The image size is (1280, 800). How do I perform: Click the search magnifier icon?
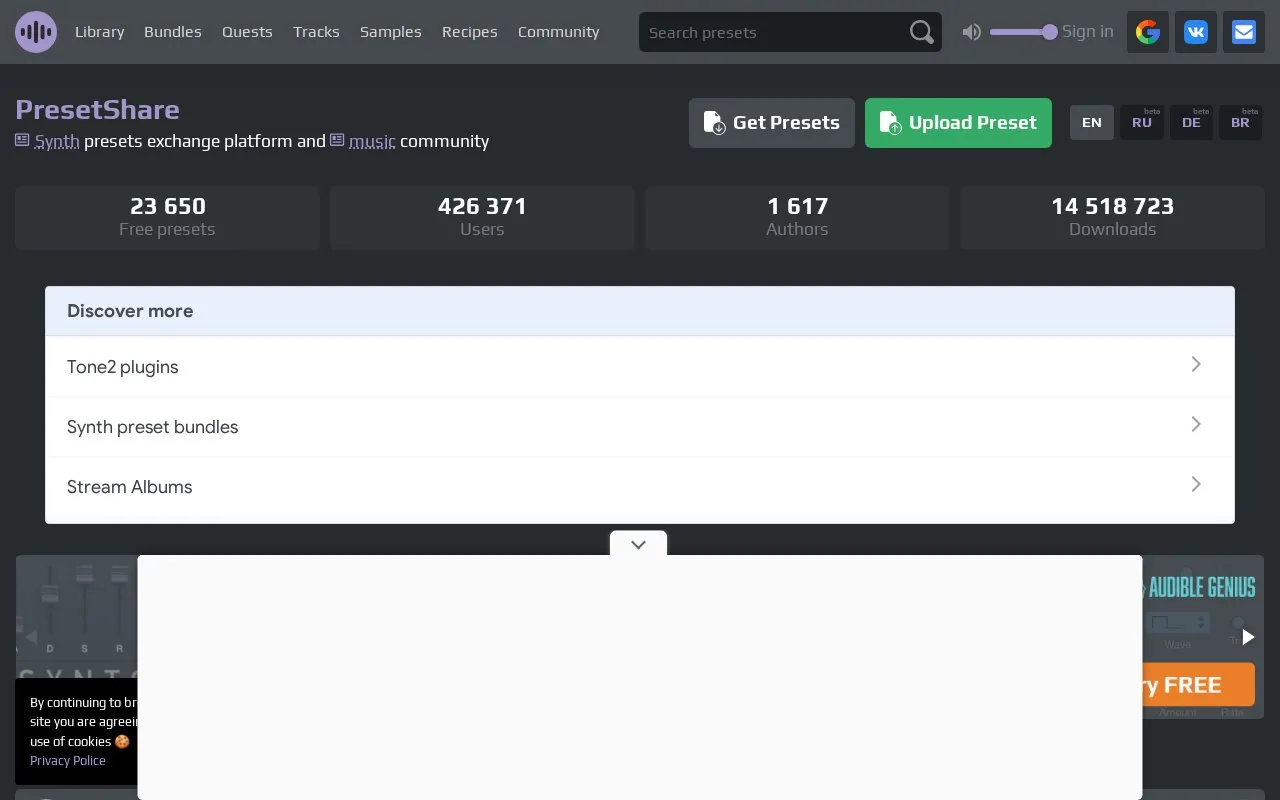coord(921,32)
